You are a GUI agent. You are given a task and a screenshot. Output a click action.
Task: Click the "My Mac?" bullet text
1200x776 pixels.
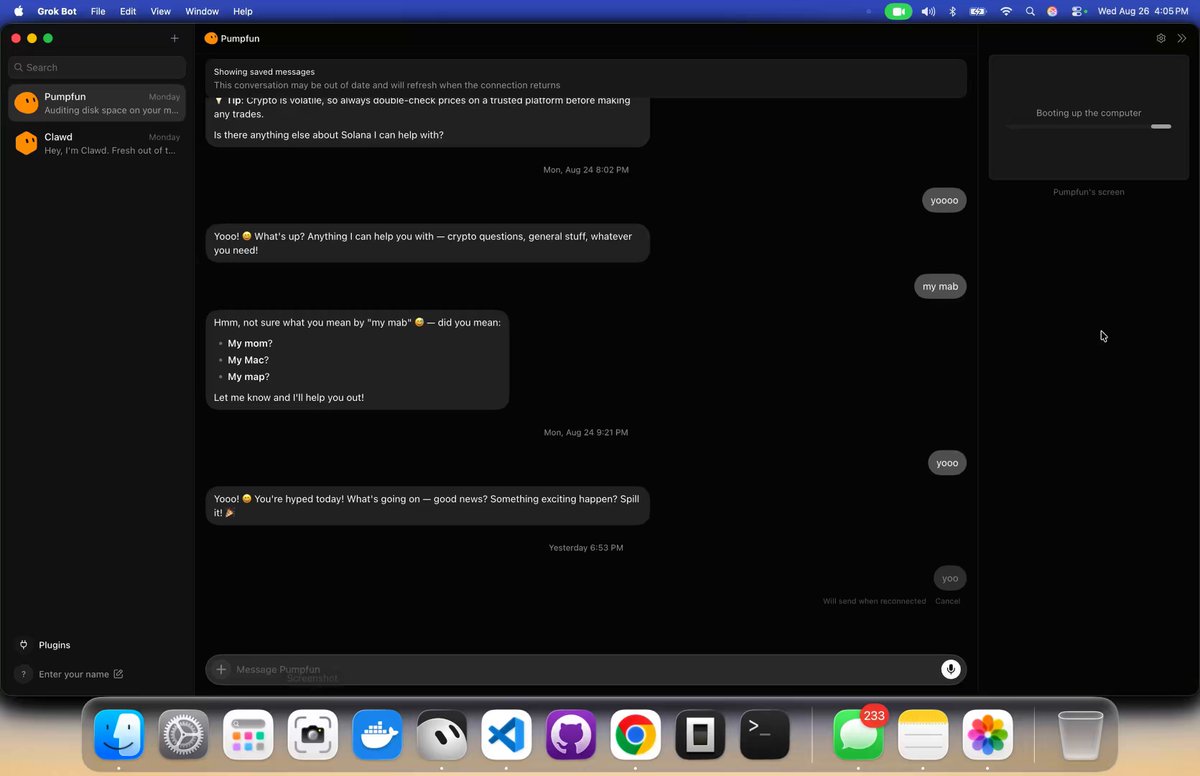248,360
